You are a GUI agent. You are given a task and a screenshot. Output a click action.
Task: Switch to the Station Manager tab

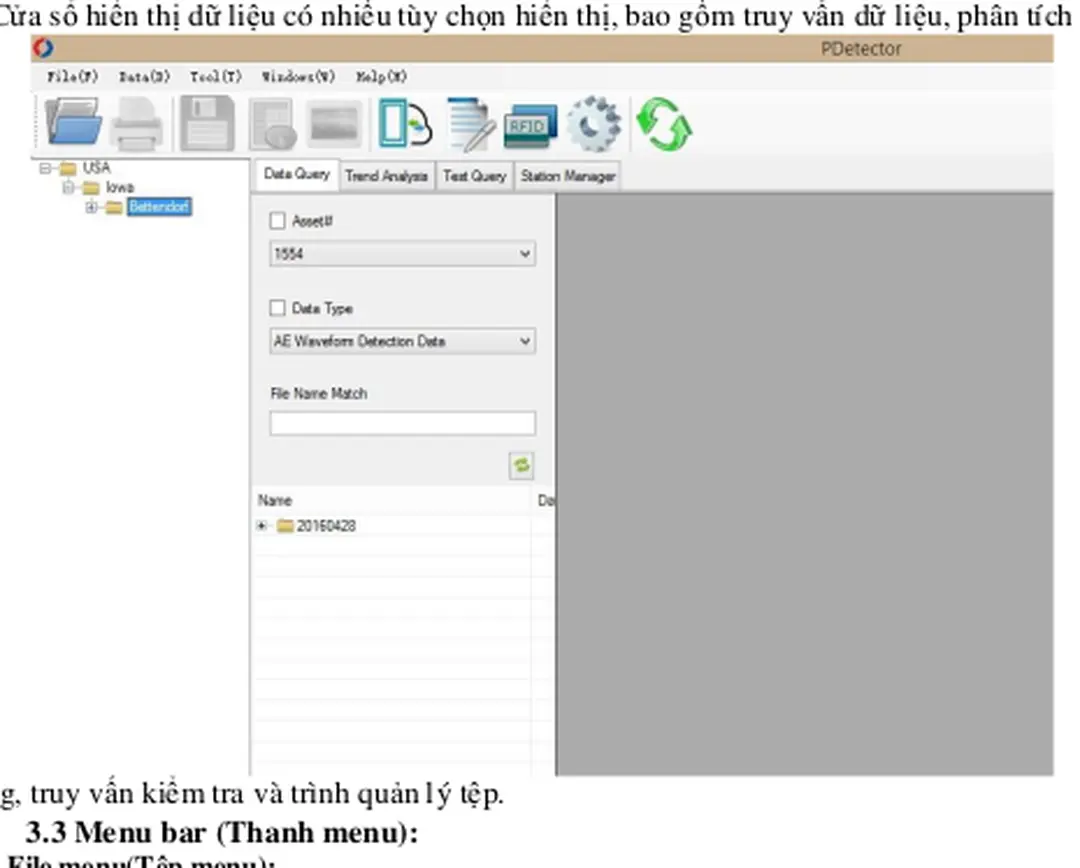(x=567, y=176)
